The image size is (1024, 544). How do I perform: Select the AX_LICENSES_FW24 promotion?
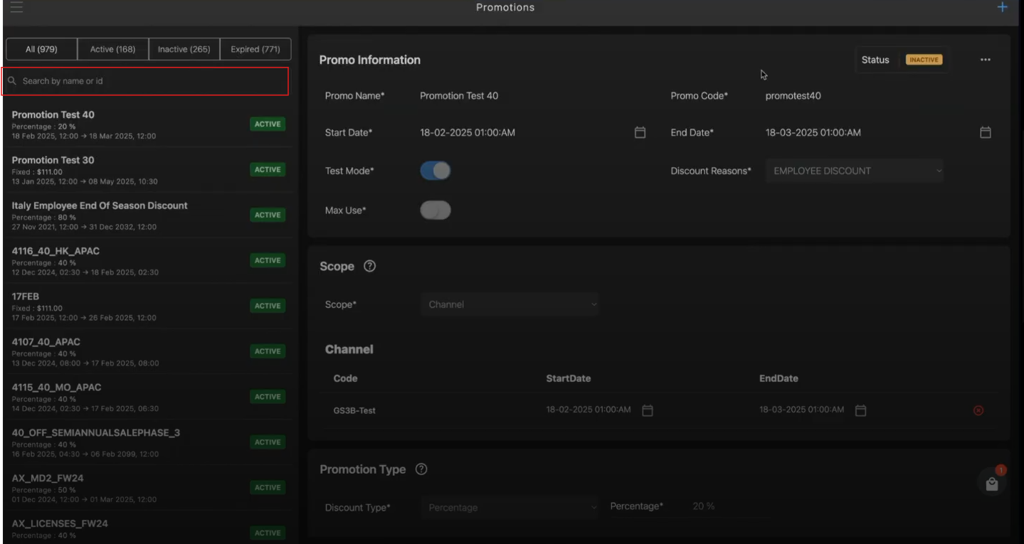(x=149, y=528)
